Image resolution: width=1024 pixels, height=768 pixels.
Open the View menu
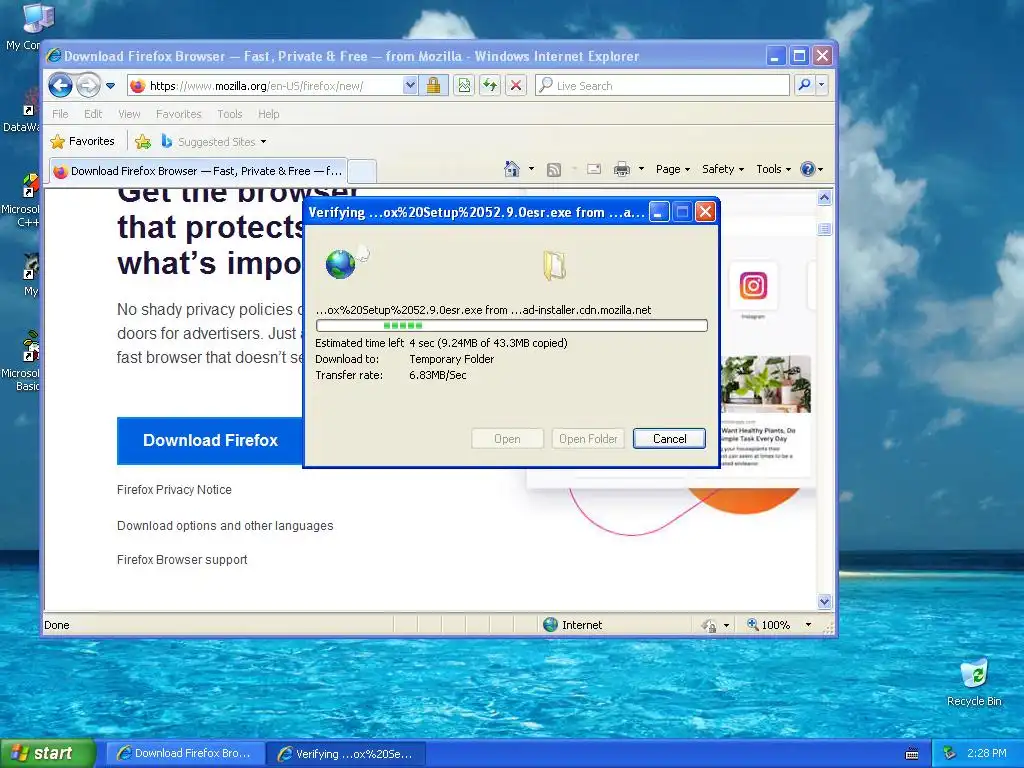[129, 114]
